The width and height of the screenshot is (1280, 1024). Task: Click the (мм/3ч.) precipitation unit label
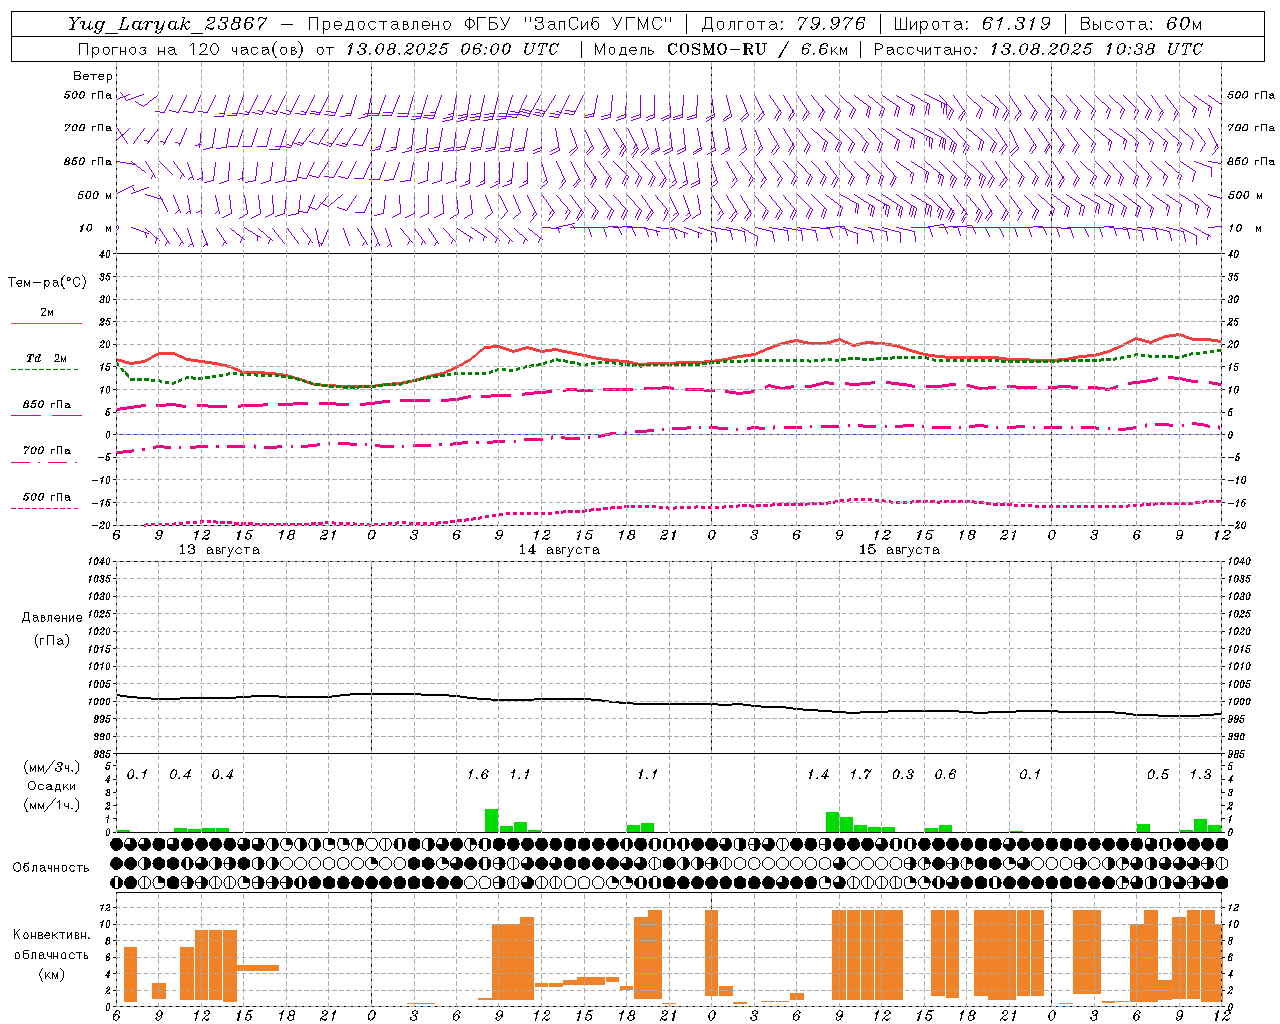click(x=49, y=767)
